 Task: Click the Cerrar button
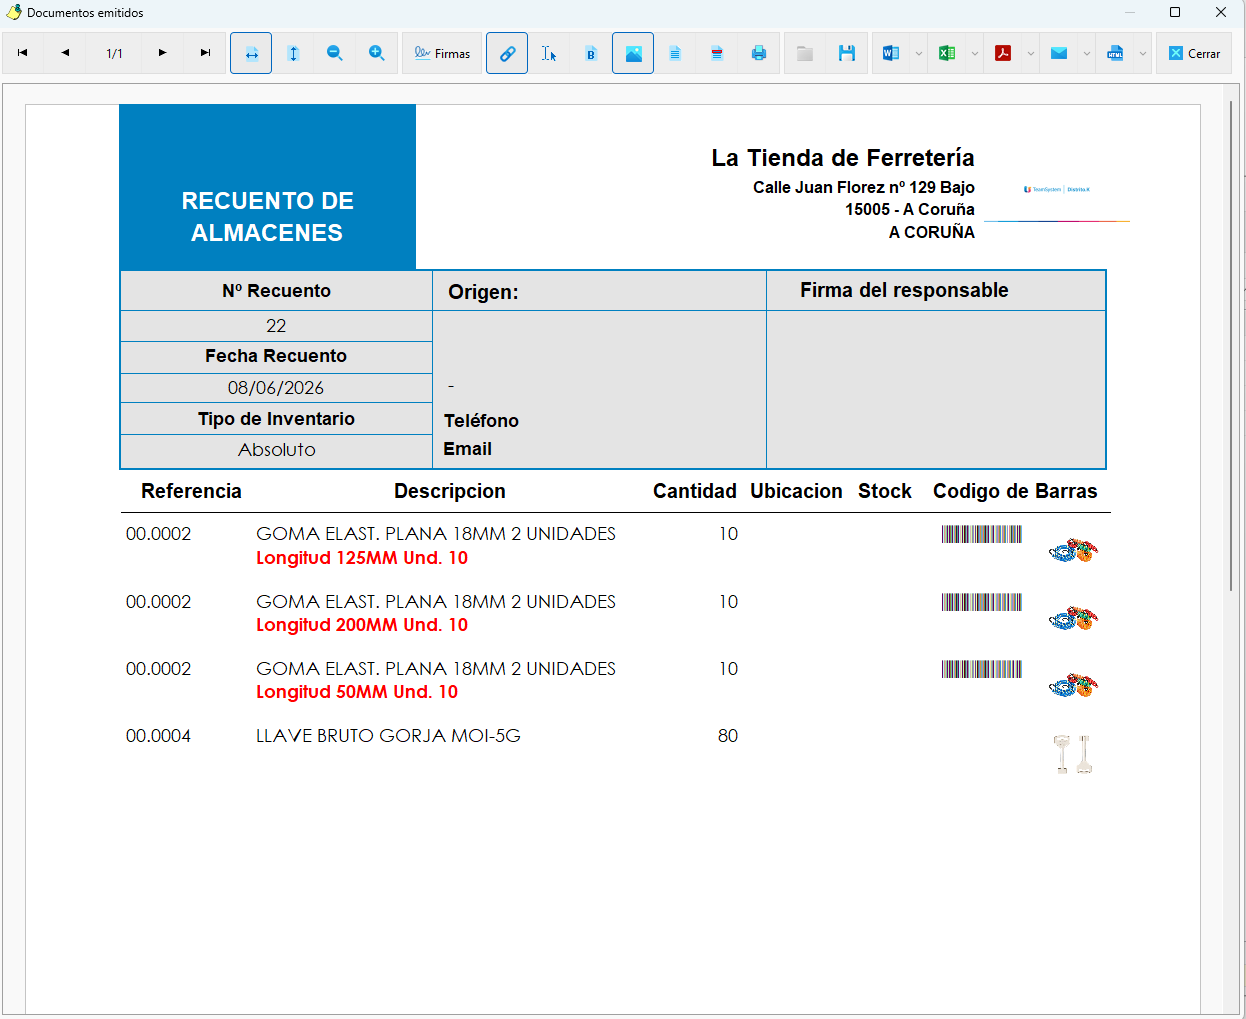(1194, 53)
